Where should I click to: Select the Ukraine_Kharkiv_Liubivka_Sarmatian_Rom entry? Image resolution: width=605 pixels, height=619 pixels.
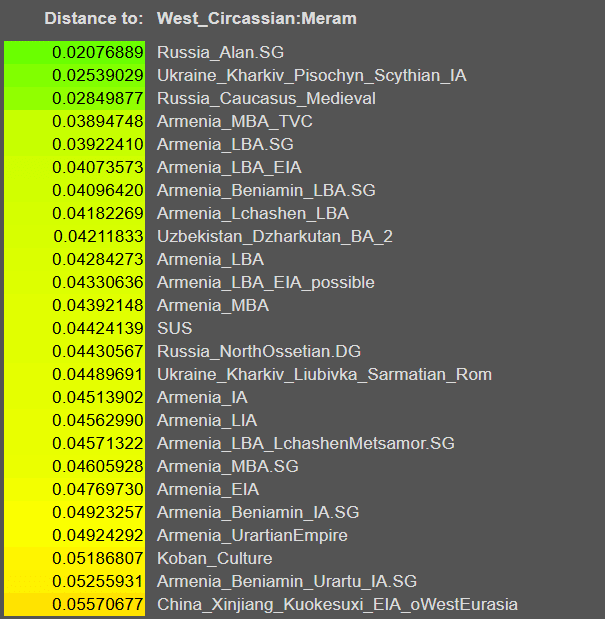324,374
